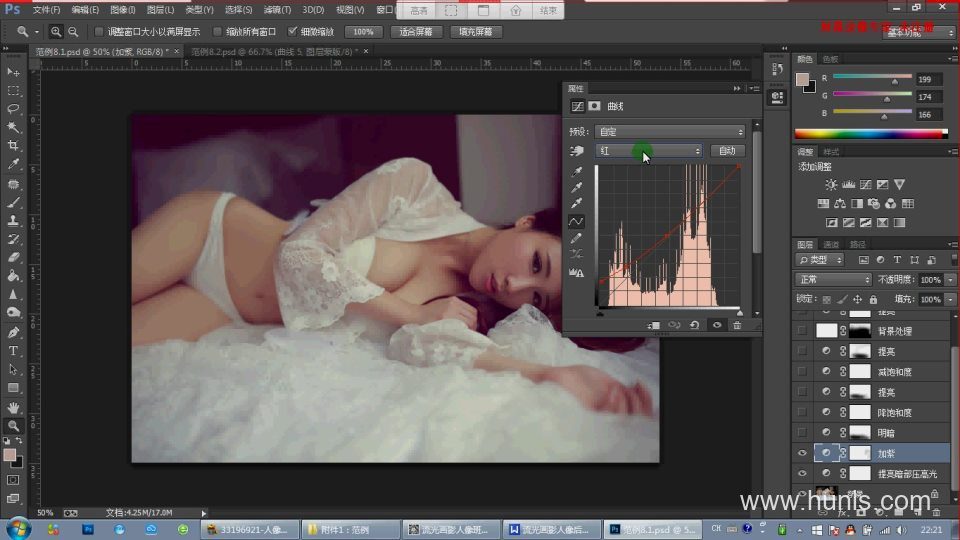Click the color spectrum ramp bar
Image resolution: width=960 pixels, height=540 pixels.
(870, 133)
